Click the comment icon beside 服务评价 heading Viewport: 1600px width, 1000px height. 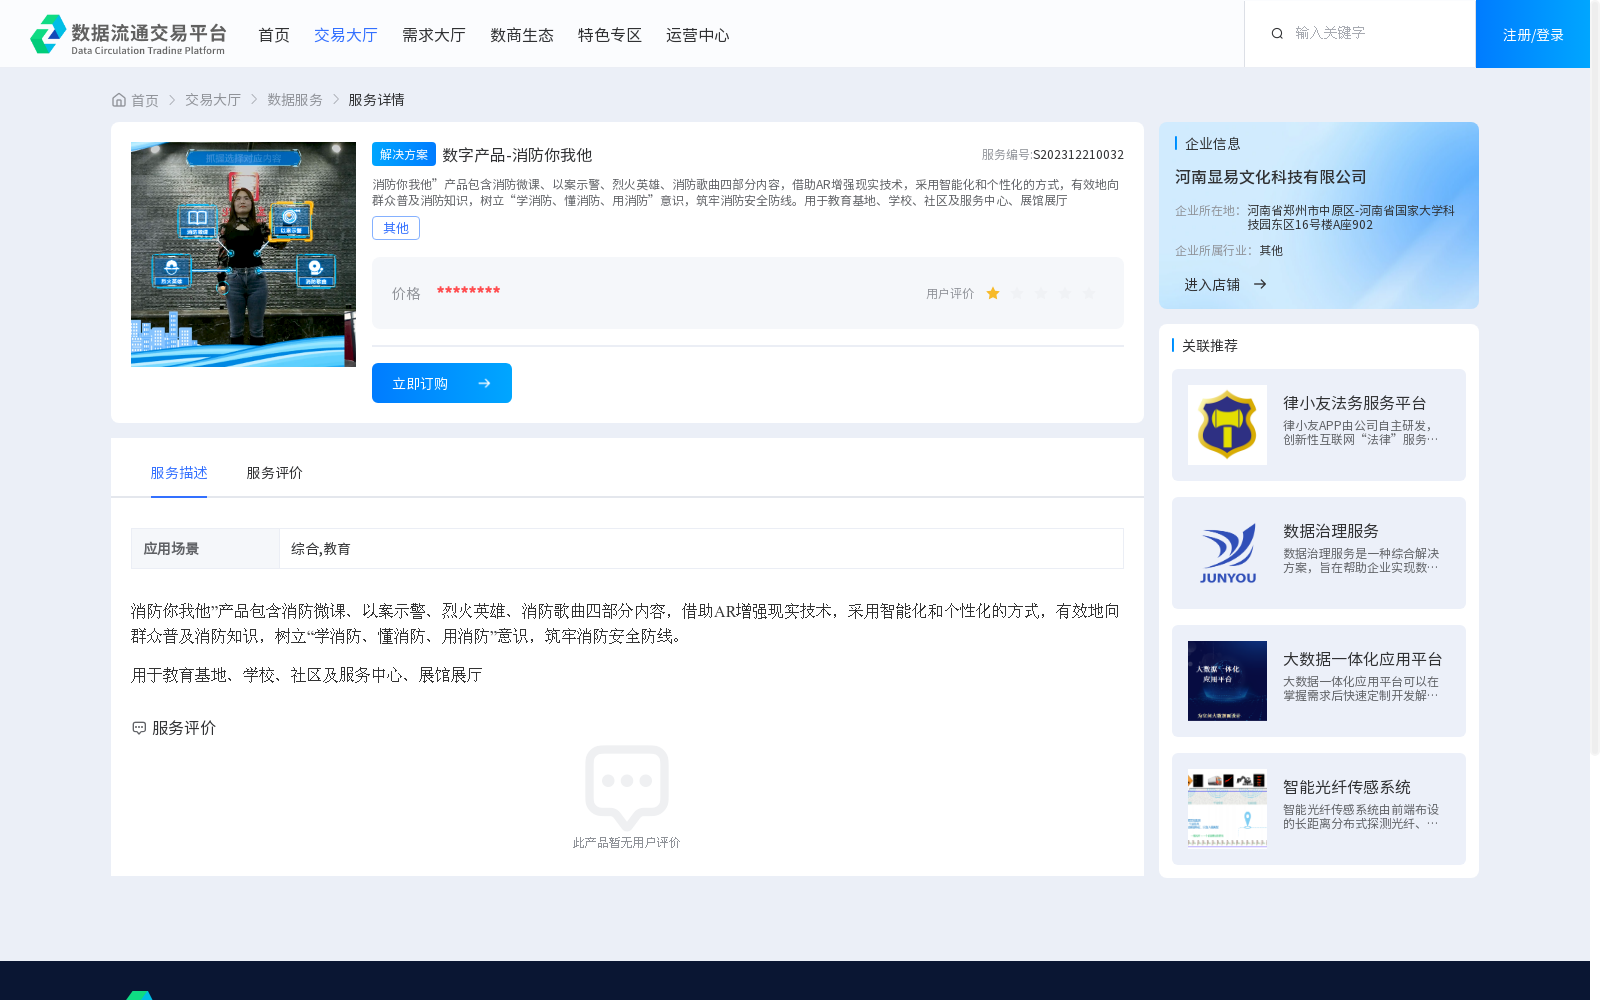(139, 728)
